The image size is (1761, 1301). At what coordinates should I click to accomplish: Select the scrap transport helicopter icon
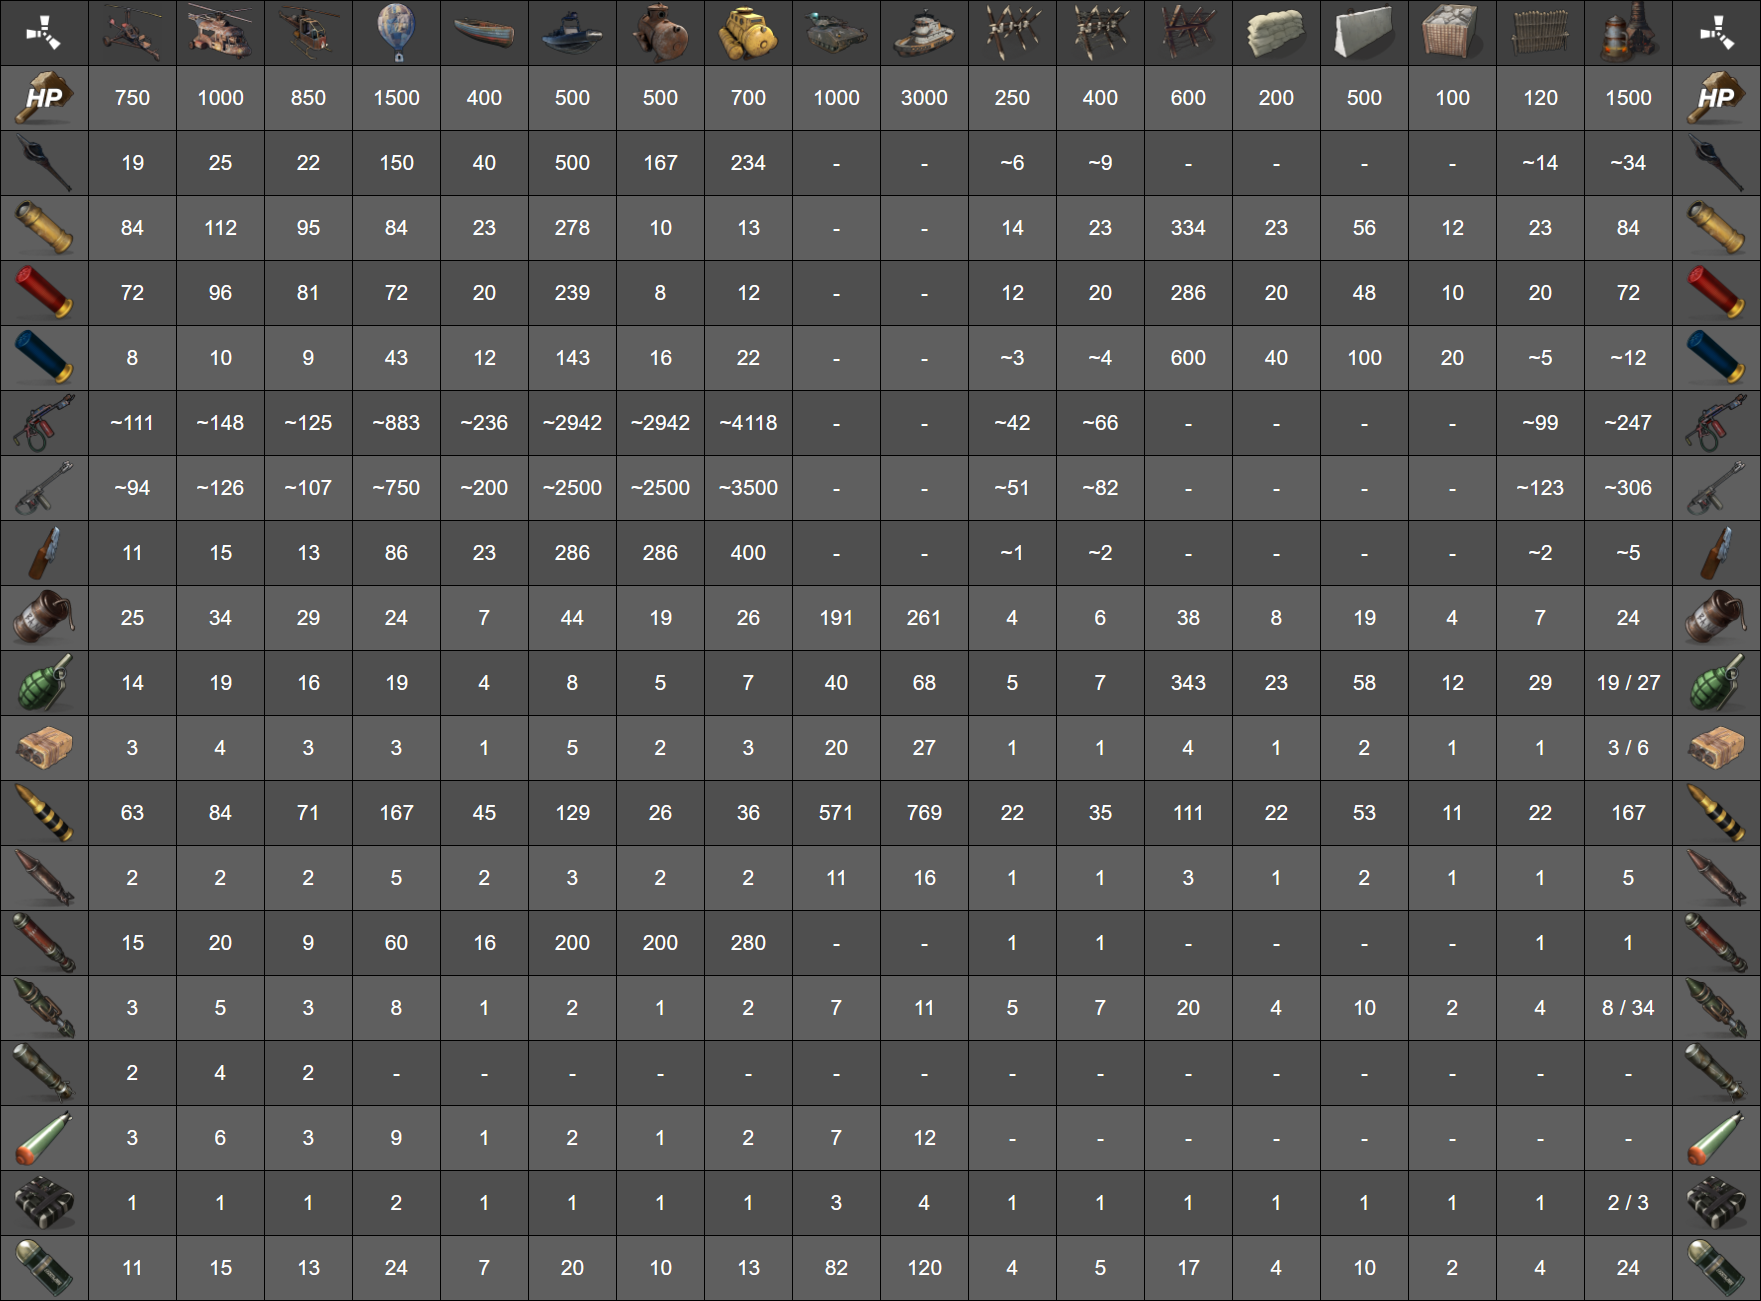(x=220, y=32)
